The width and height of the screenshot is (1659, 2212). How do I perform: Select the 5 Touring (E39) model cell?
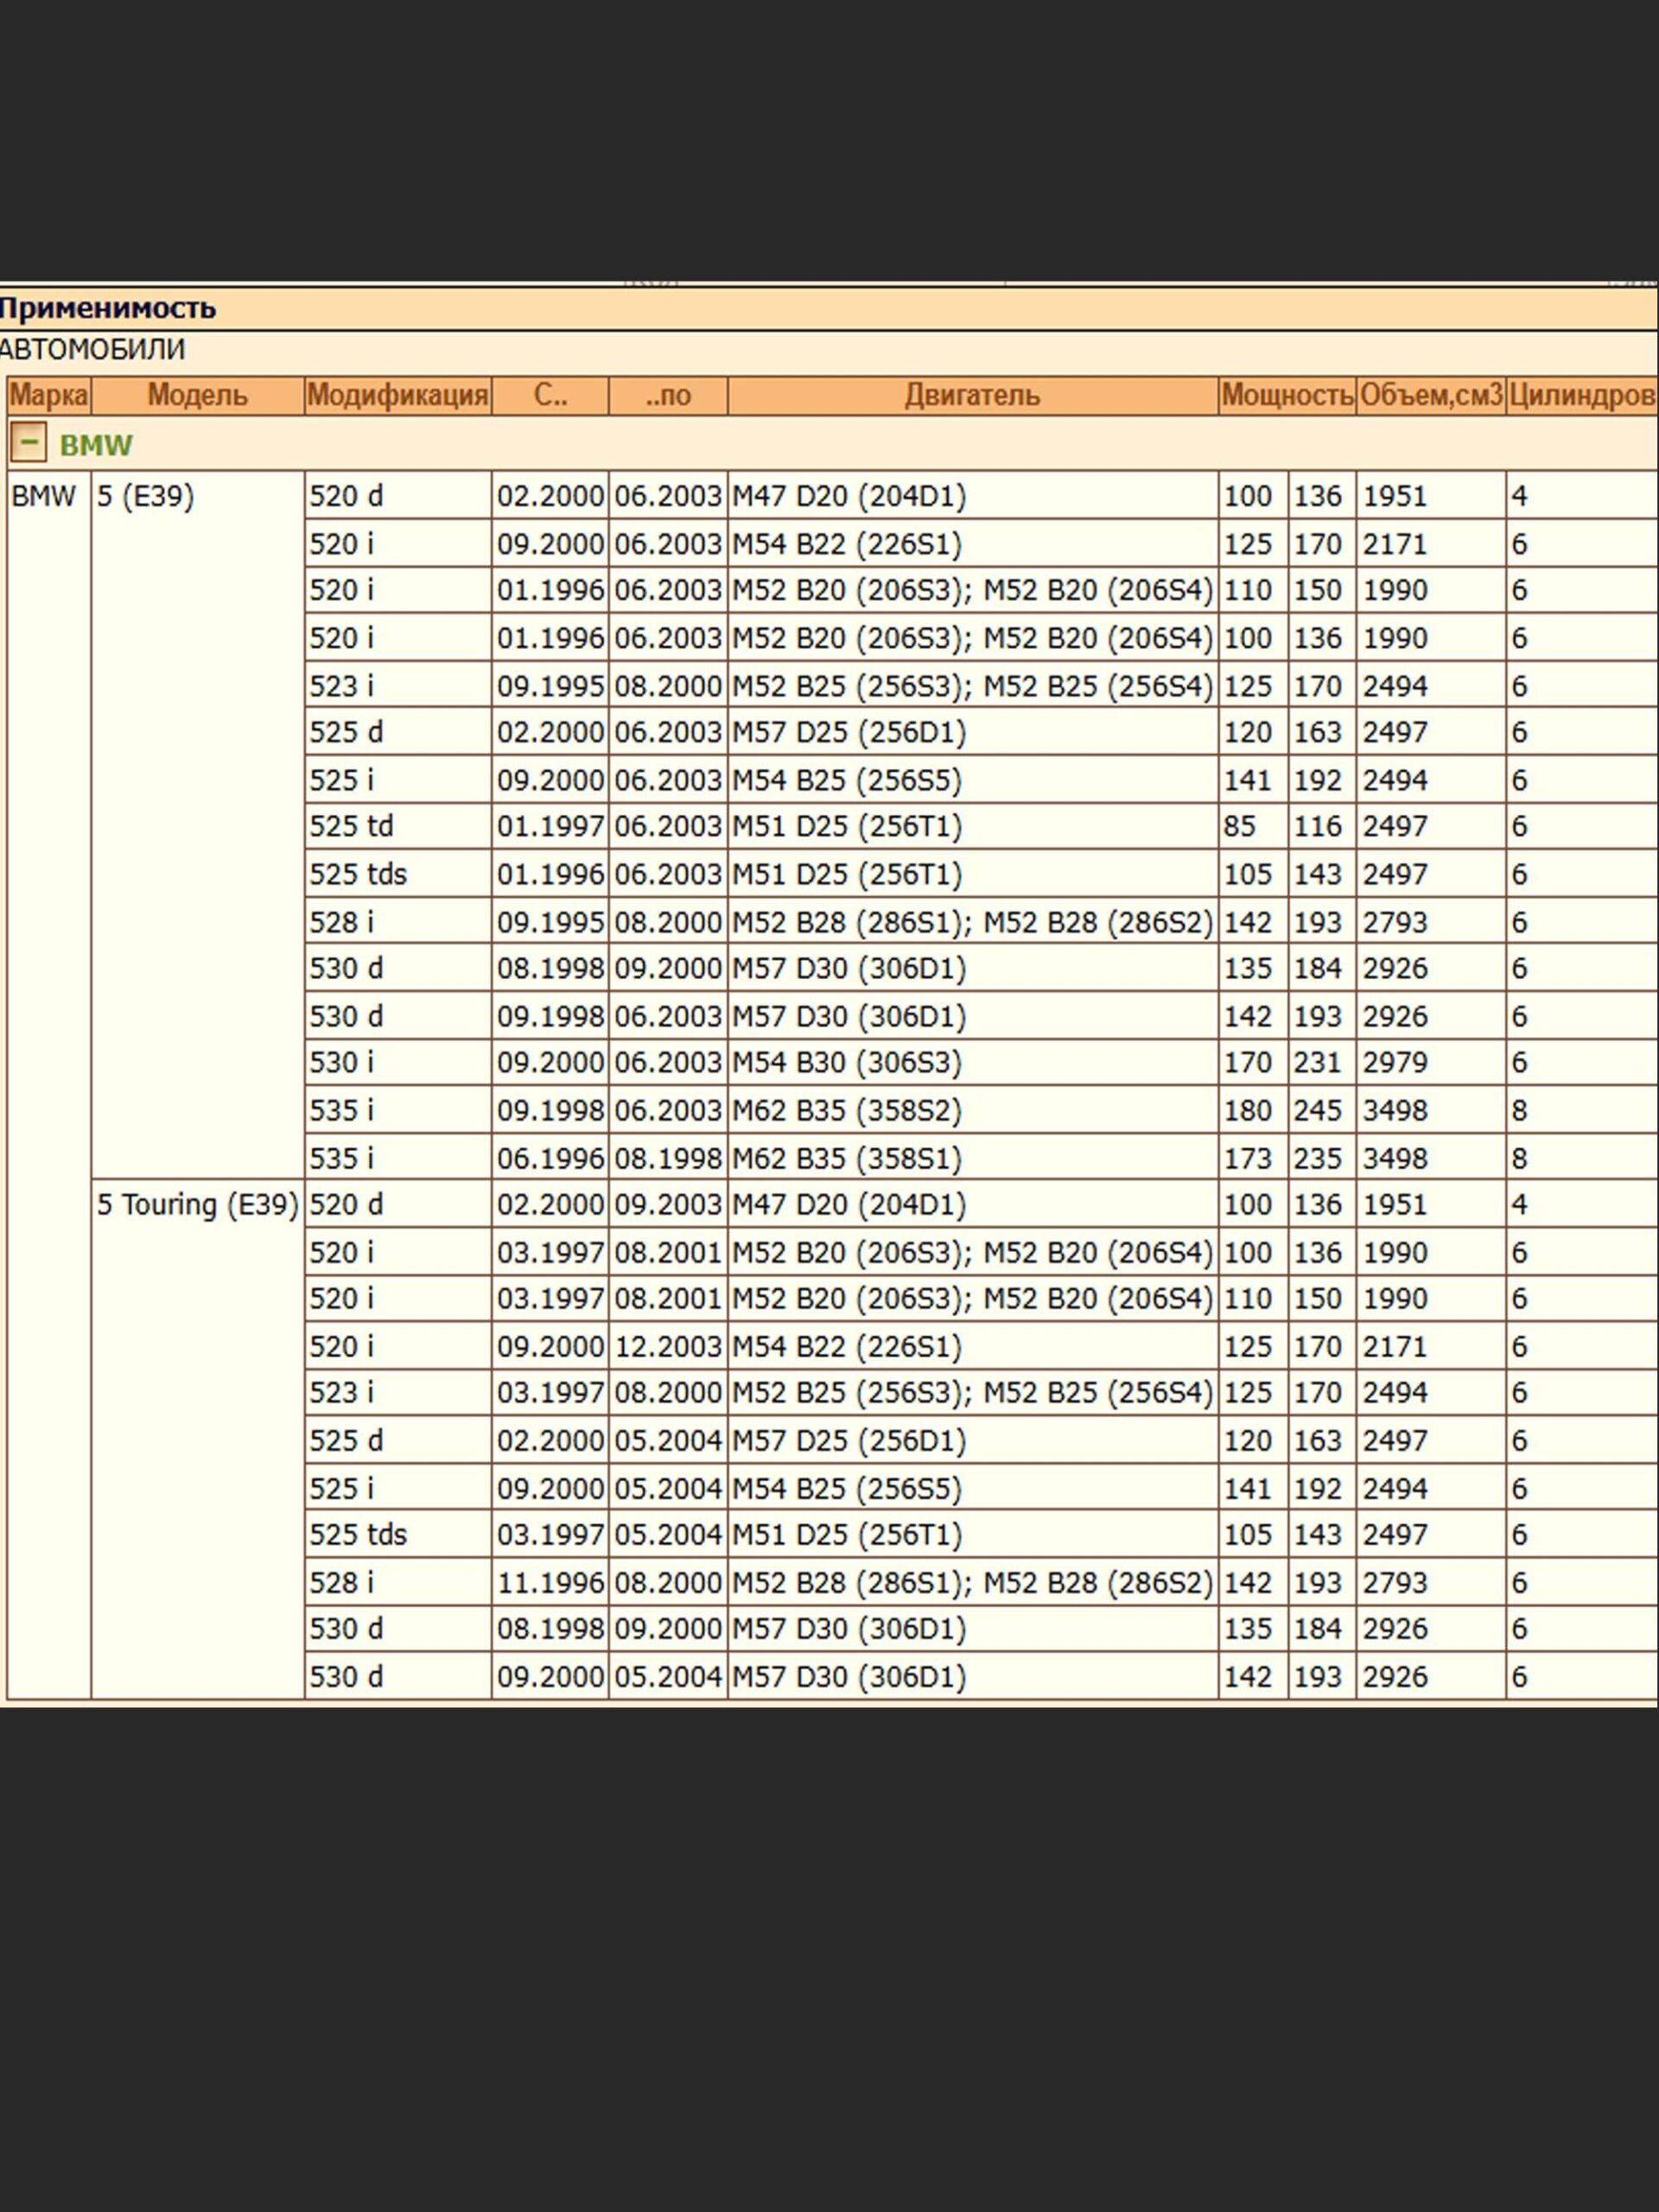tap(197, 1205)
